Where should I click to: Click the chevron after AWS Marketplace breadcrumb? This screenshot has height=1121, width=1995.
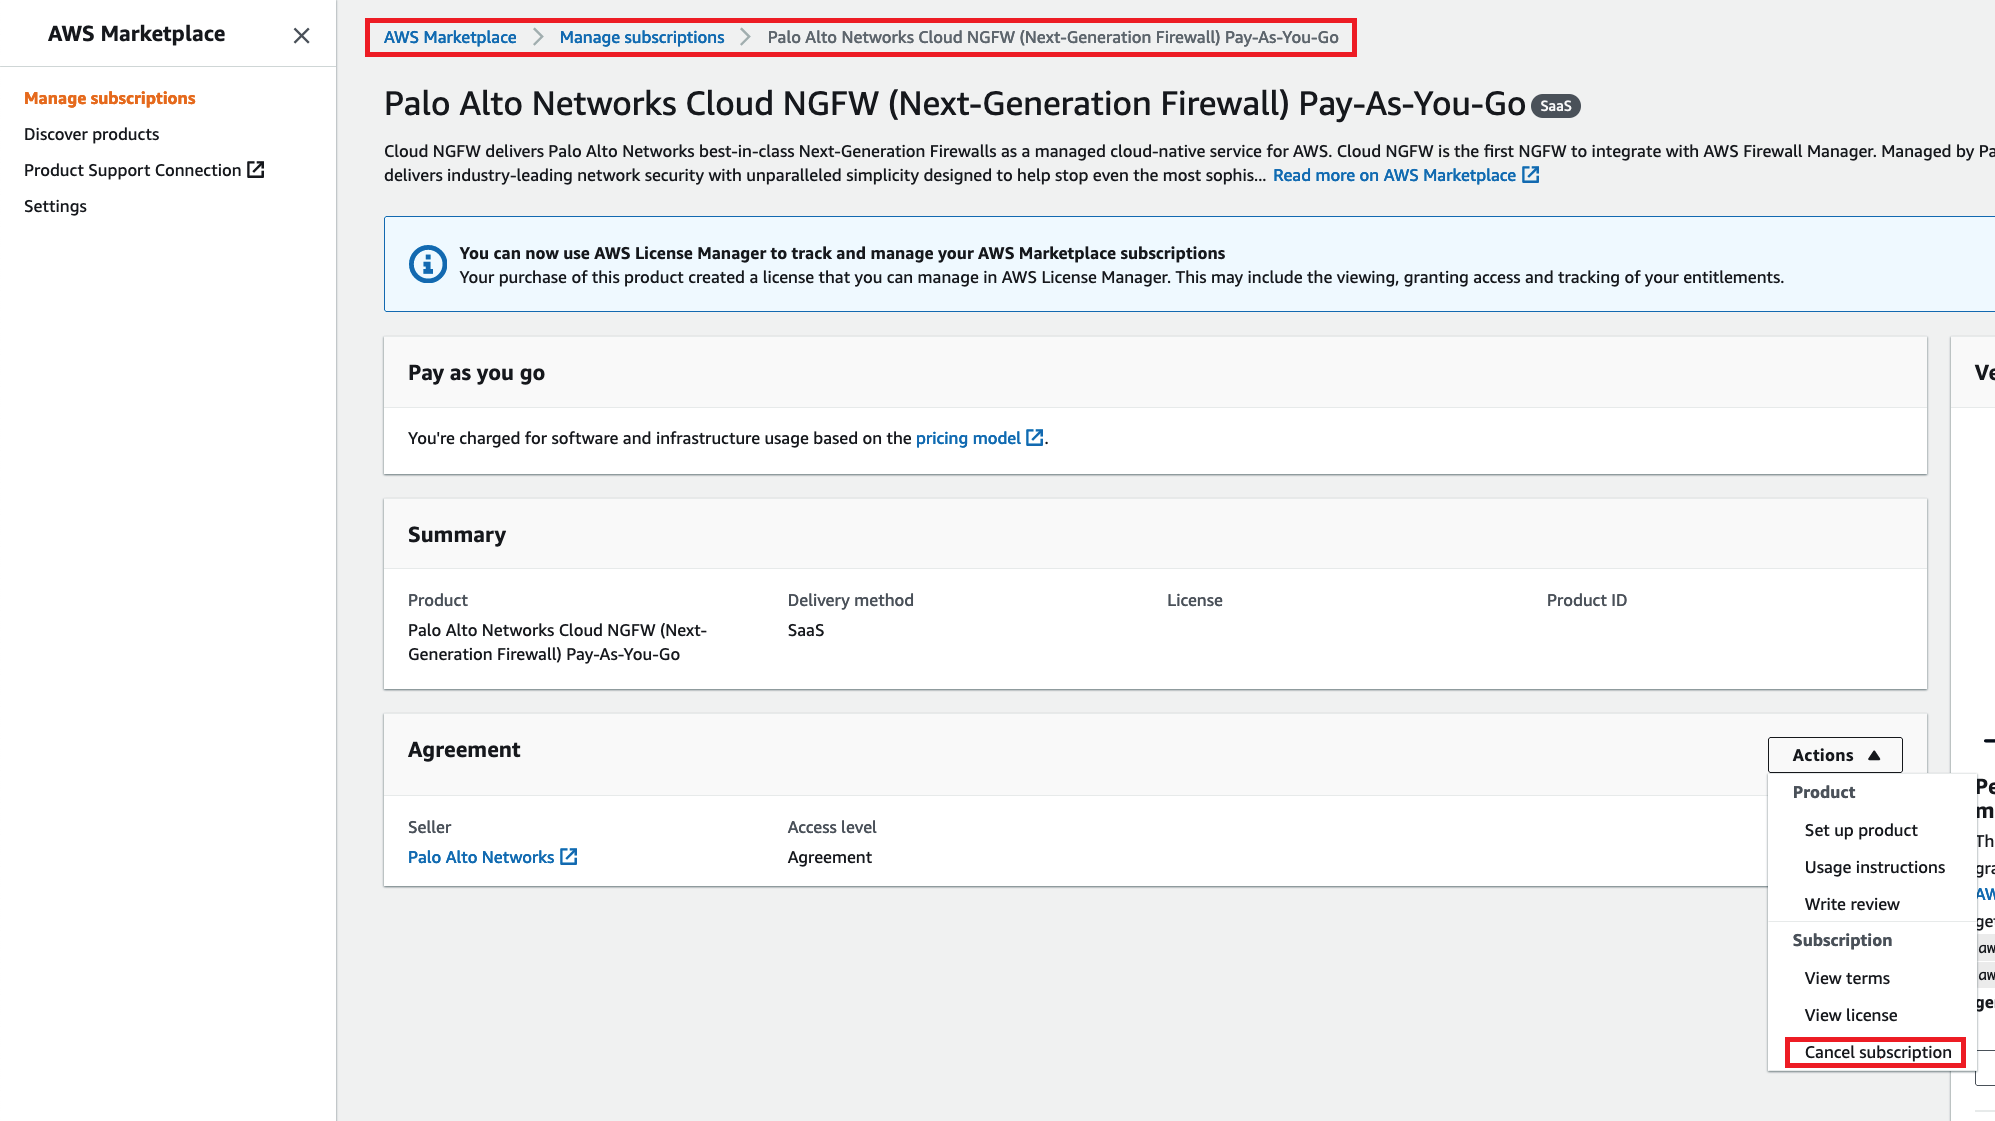click(538, 37)
